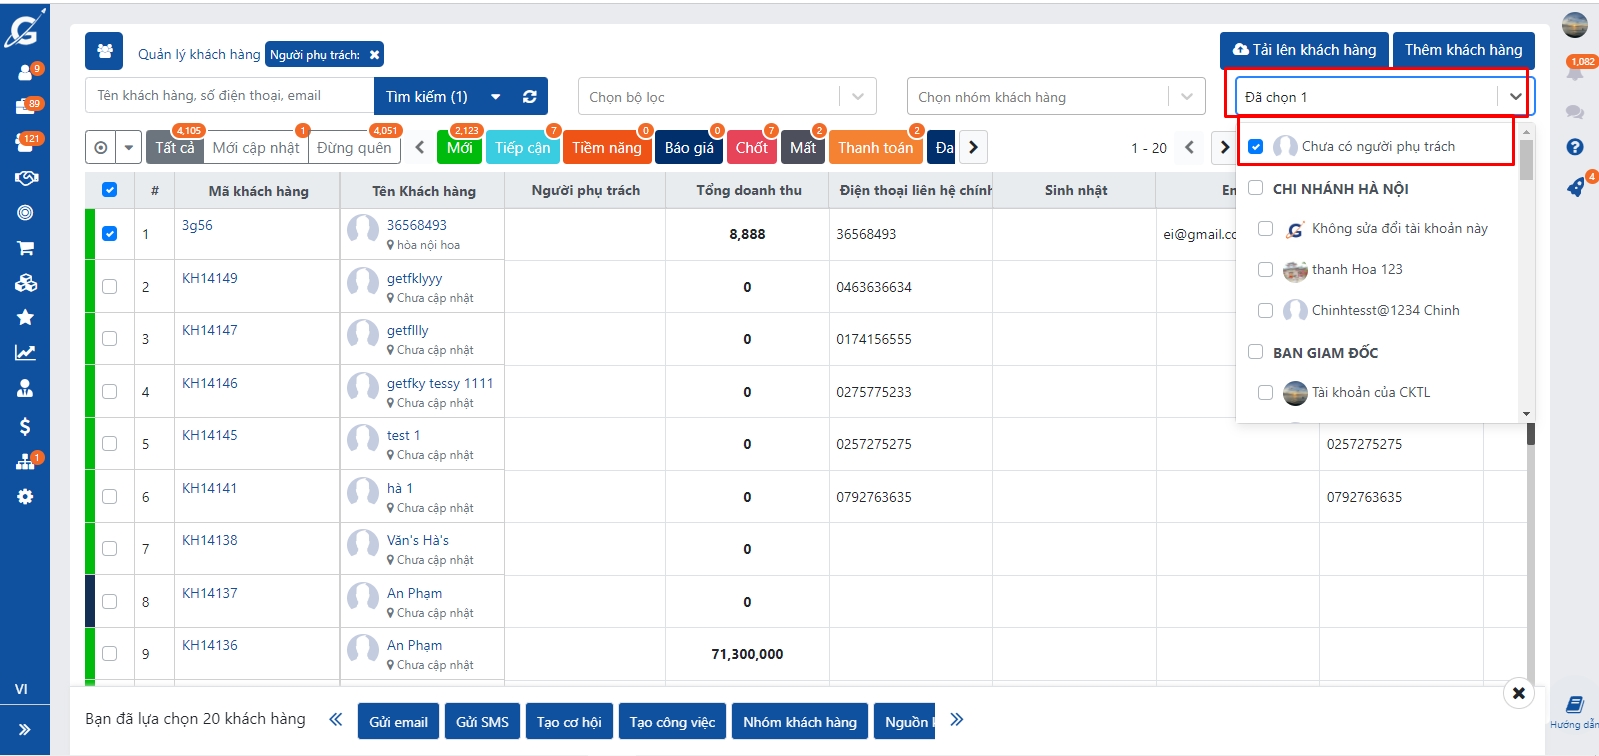Uncheck Chưa có người phụ trách option

[1256, 147]
